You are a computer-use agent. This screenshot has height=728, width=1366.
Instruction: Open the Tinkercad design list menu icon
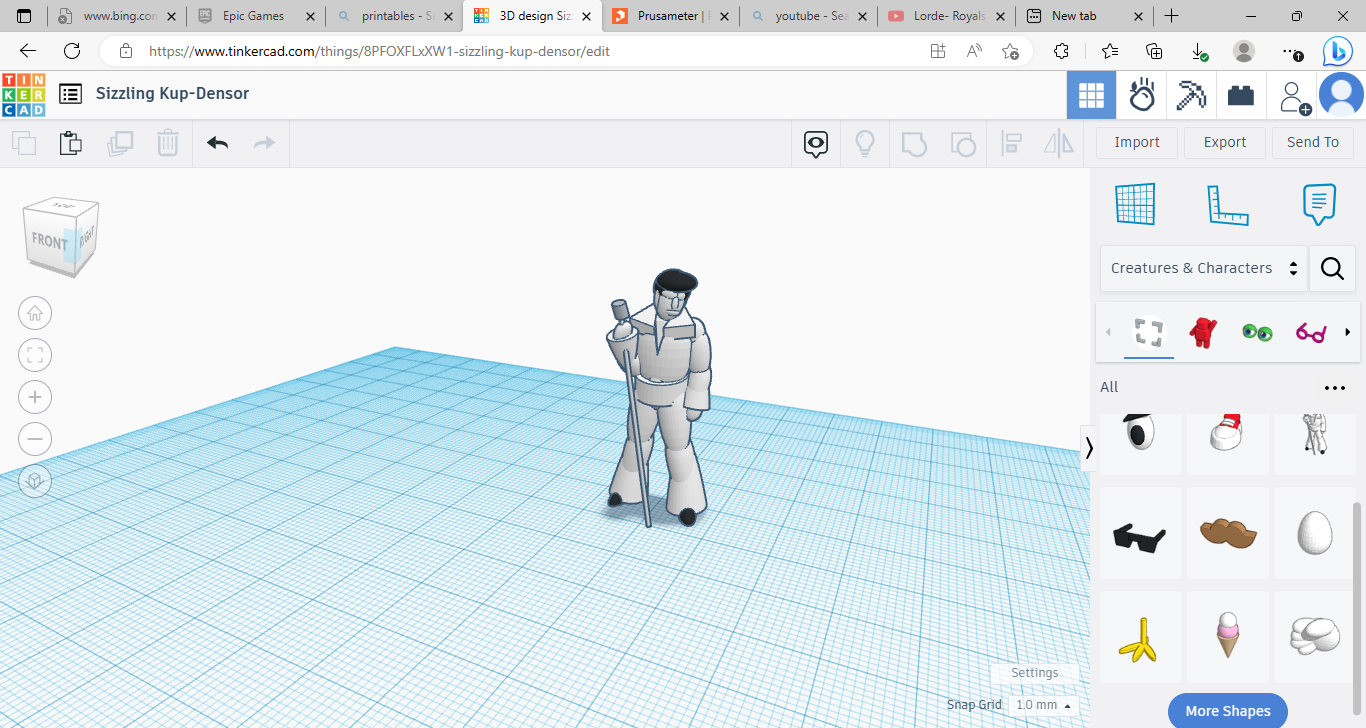pos(70,94)
